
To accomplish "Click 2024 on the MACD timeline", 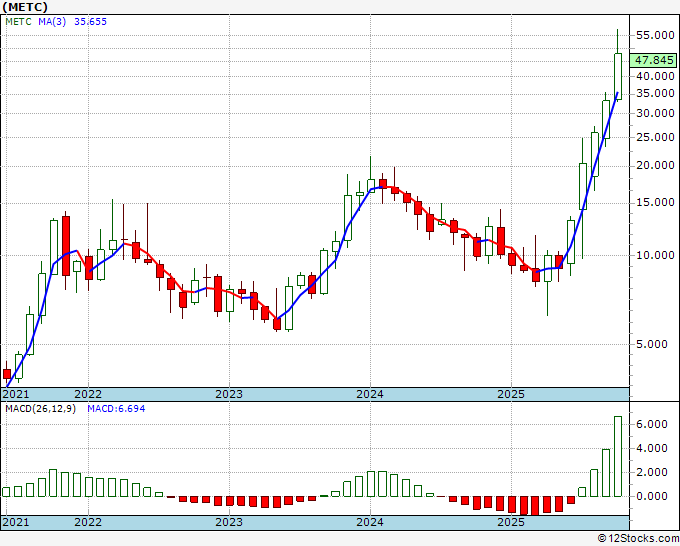I will 370,522.
